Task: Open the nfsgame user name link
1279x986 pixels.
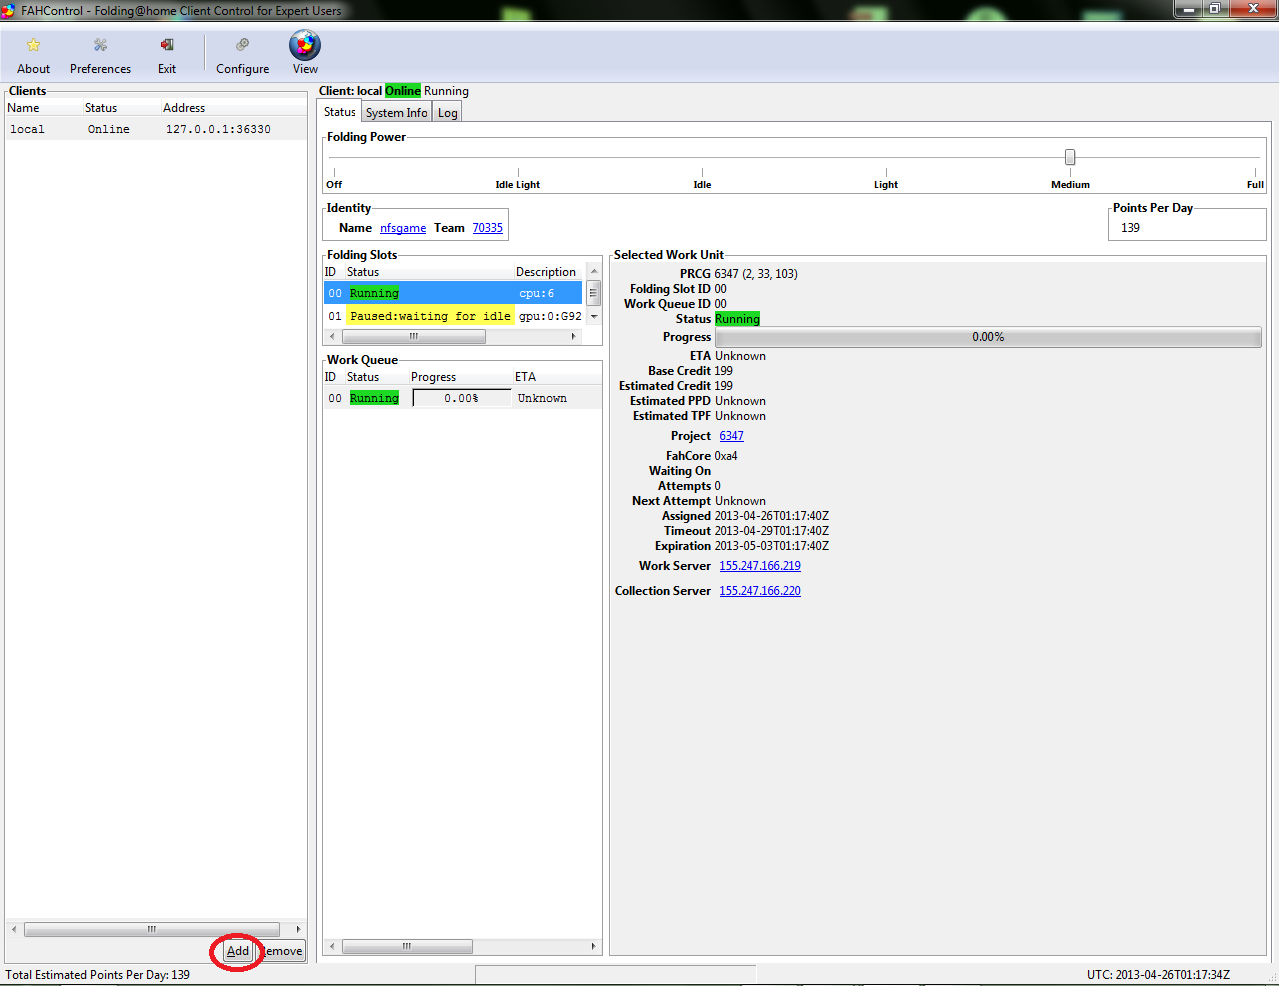Action: point(403,228)
